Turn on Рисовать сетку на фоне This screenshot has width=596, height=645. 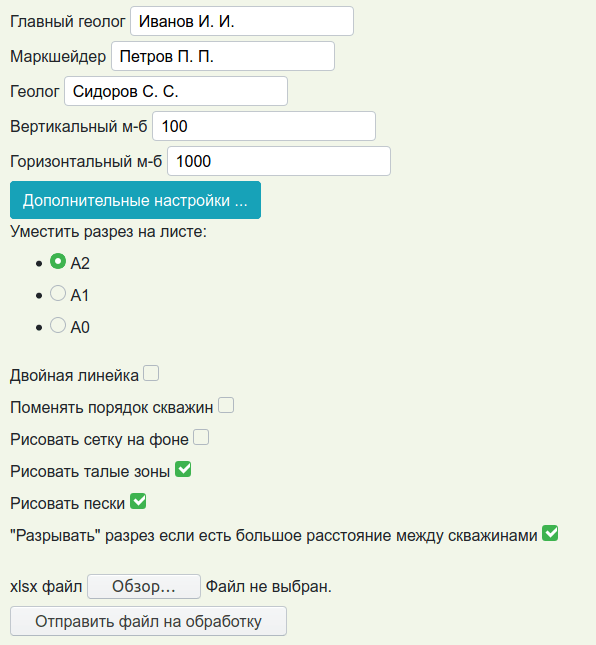(201, 437)
